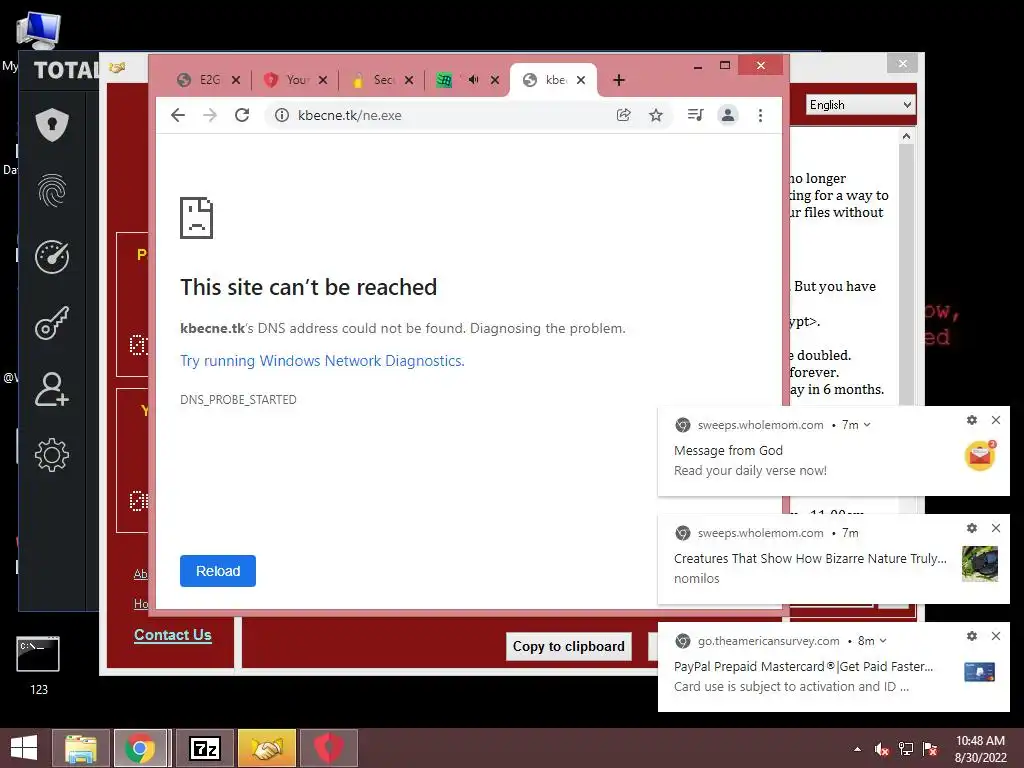Show hidden tray icons arrow

pyautogui.click(x=857, y=749)
